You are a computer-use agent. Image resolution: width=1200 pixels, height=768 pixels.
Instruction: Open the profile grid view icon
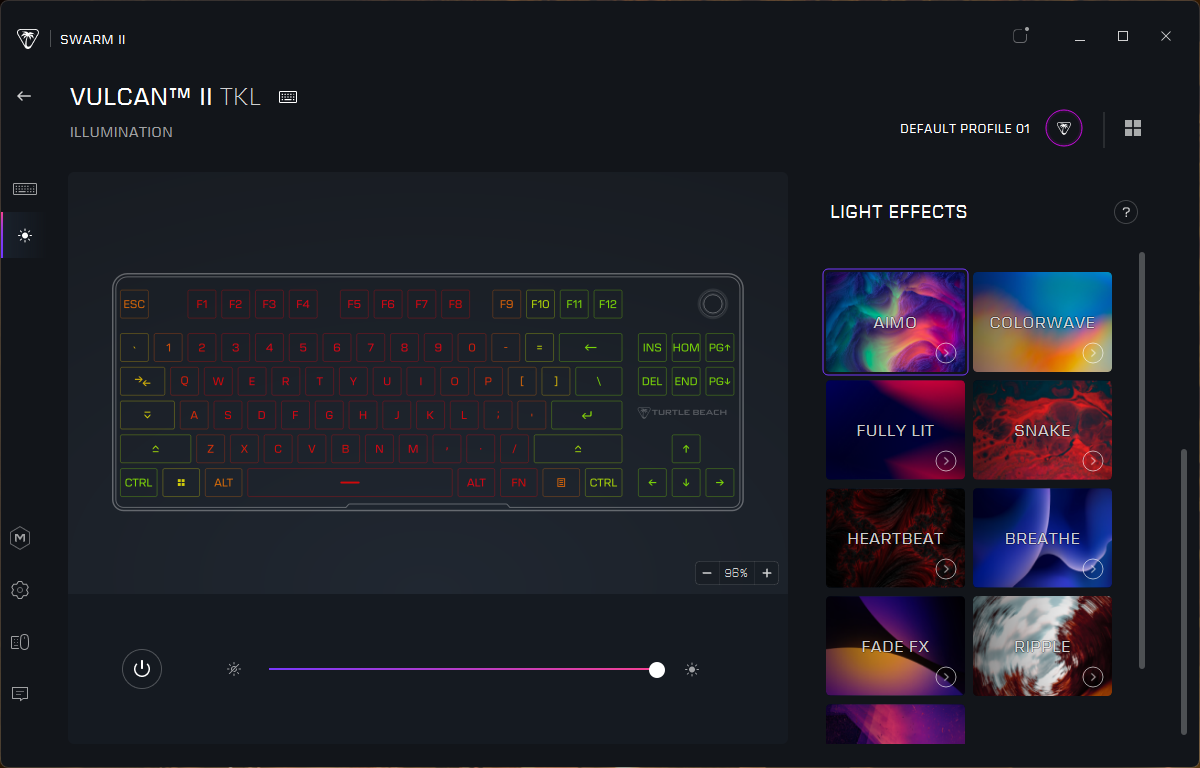(x=1133, y=128)
